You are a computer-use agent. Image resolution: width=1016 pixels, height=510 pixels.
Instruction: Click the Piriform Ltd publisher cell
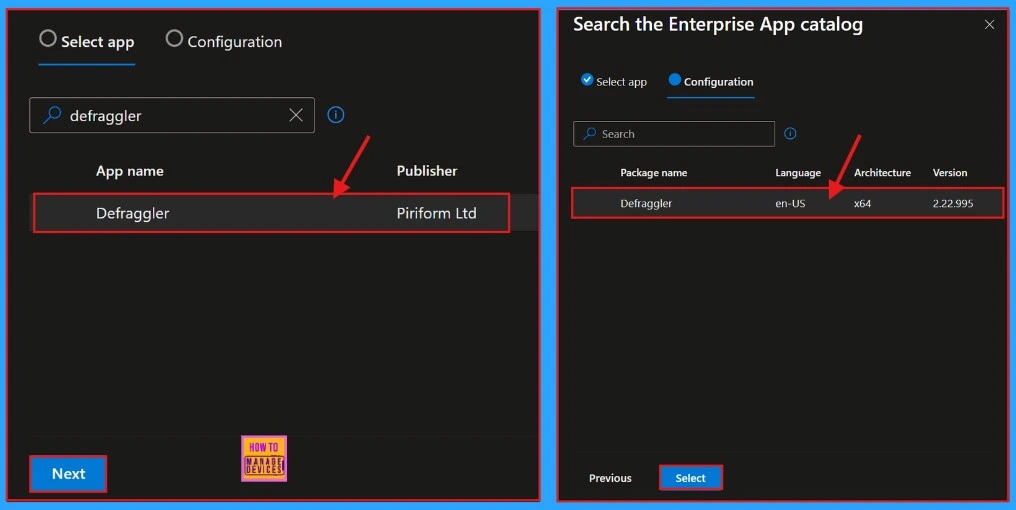coord(437,213)
